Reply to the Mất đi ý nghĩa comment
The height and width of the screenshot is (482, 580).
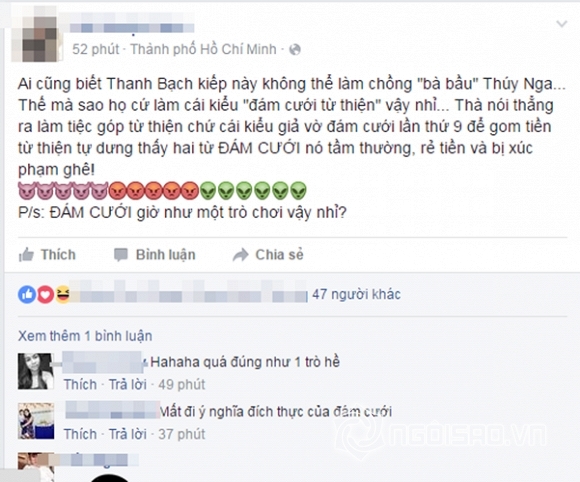coord(128,434)
